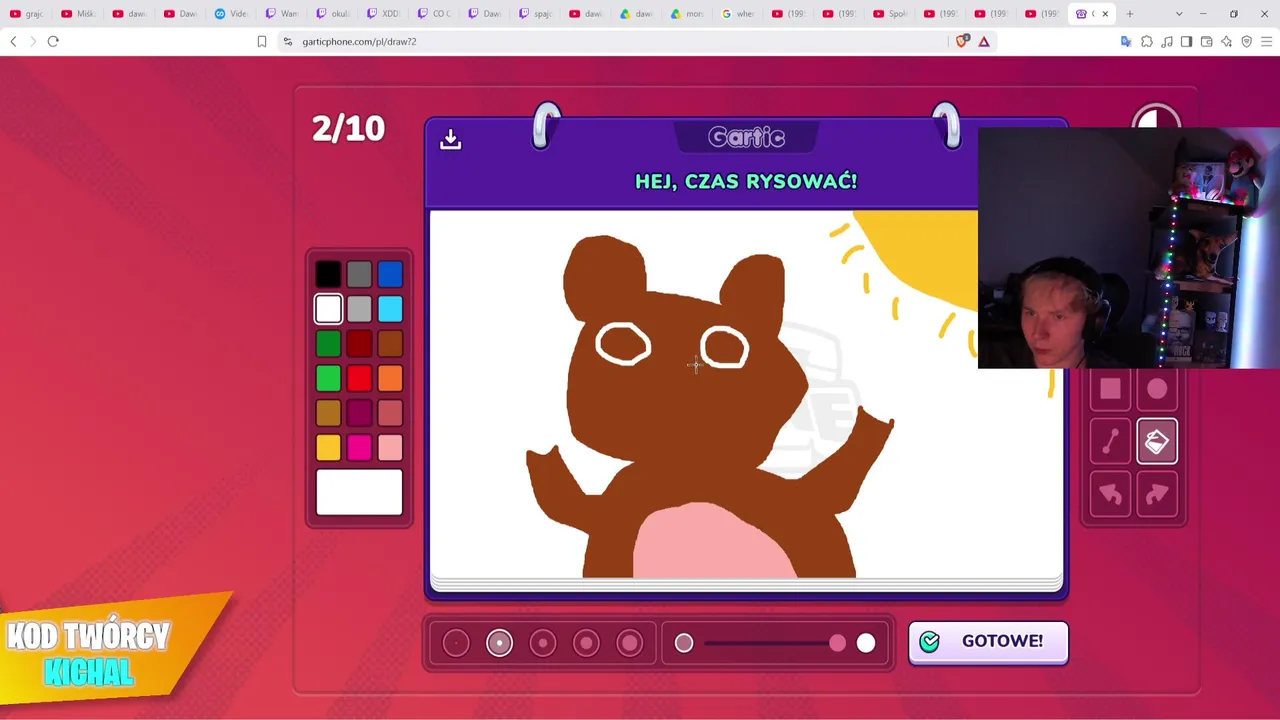This screenshot has width=1280, height=720.
Task: Open the Brave VPN shield icon
Action: click(x=1247, y=41)
